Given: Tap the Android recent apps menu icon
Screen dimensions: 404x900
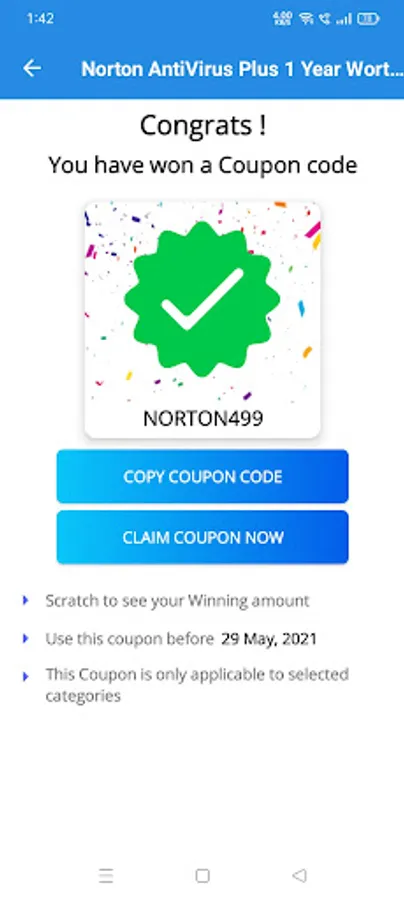Looking at the screenshot, I should tap(106, 875).
